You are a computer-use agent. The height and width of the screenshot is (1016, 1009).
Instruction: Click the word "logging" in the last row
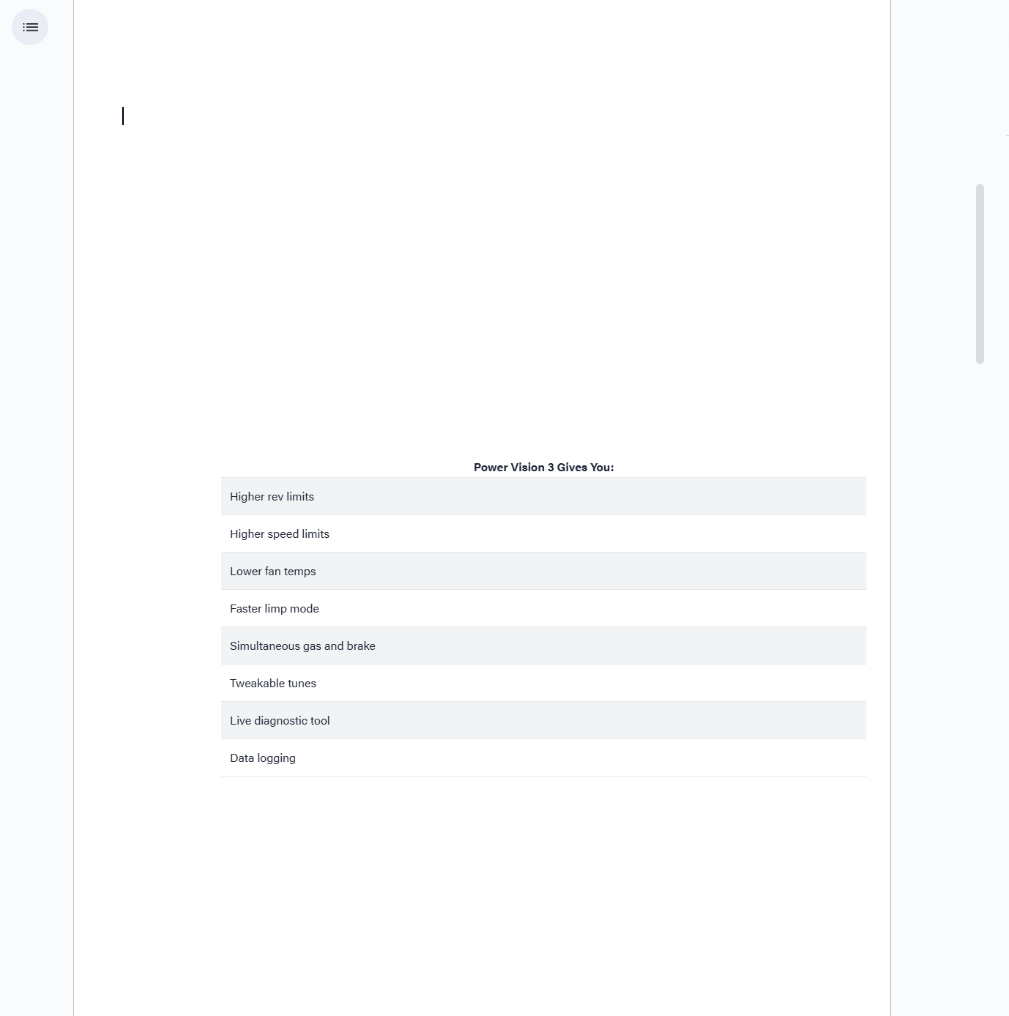[x=277, y=758]
